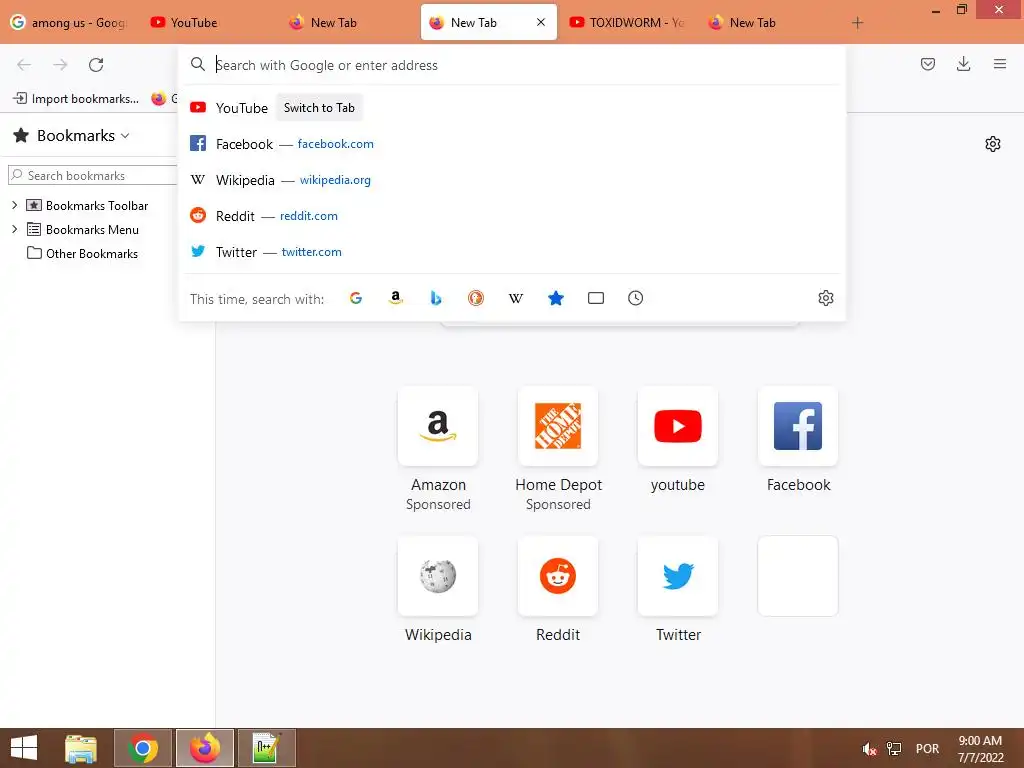Image resolution: width=1024 pixels, height=768 pixels.
Task: Search bookmarks using the star icon
Action: tap(556, 298)
